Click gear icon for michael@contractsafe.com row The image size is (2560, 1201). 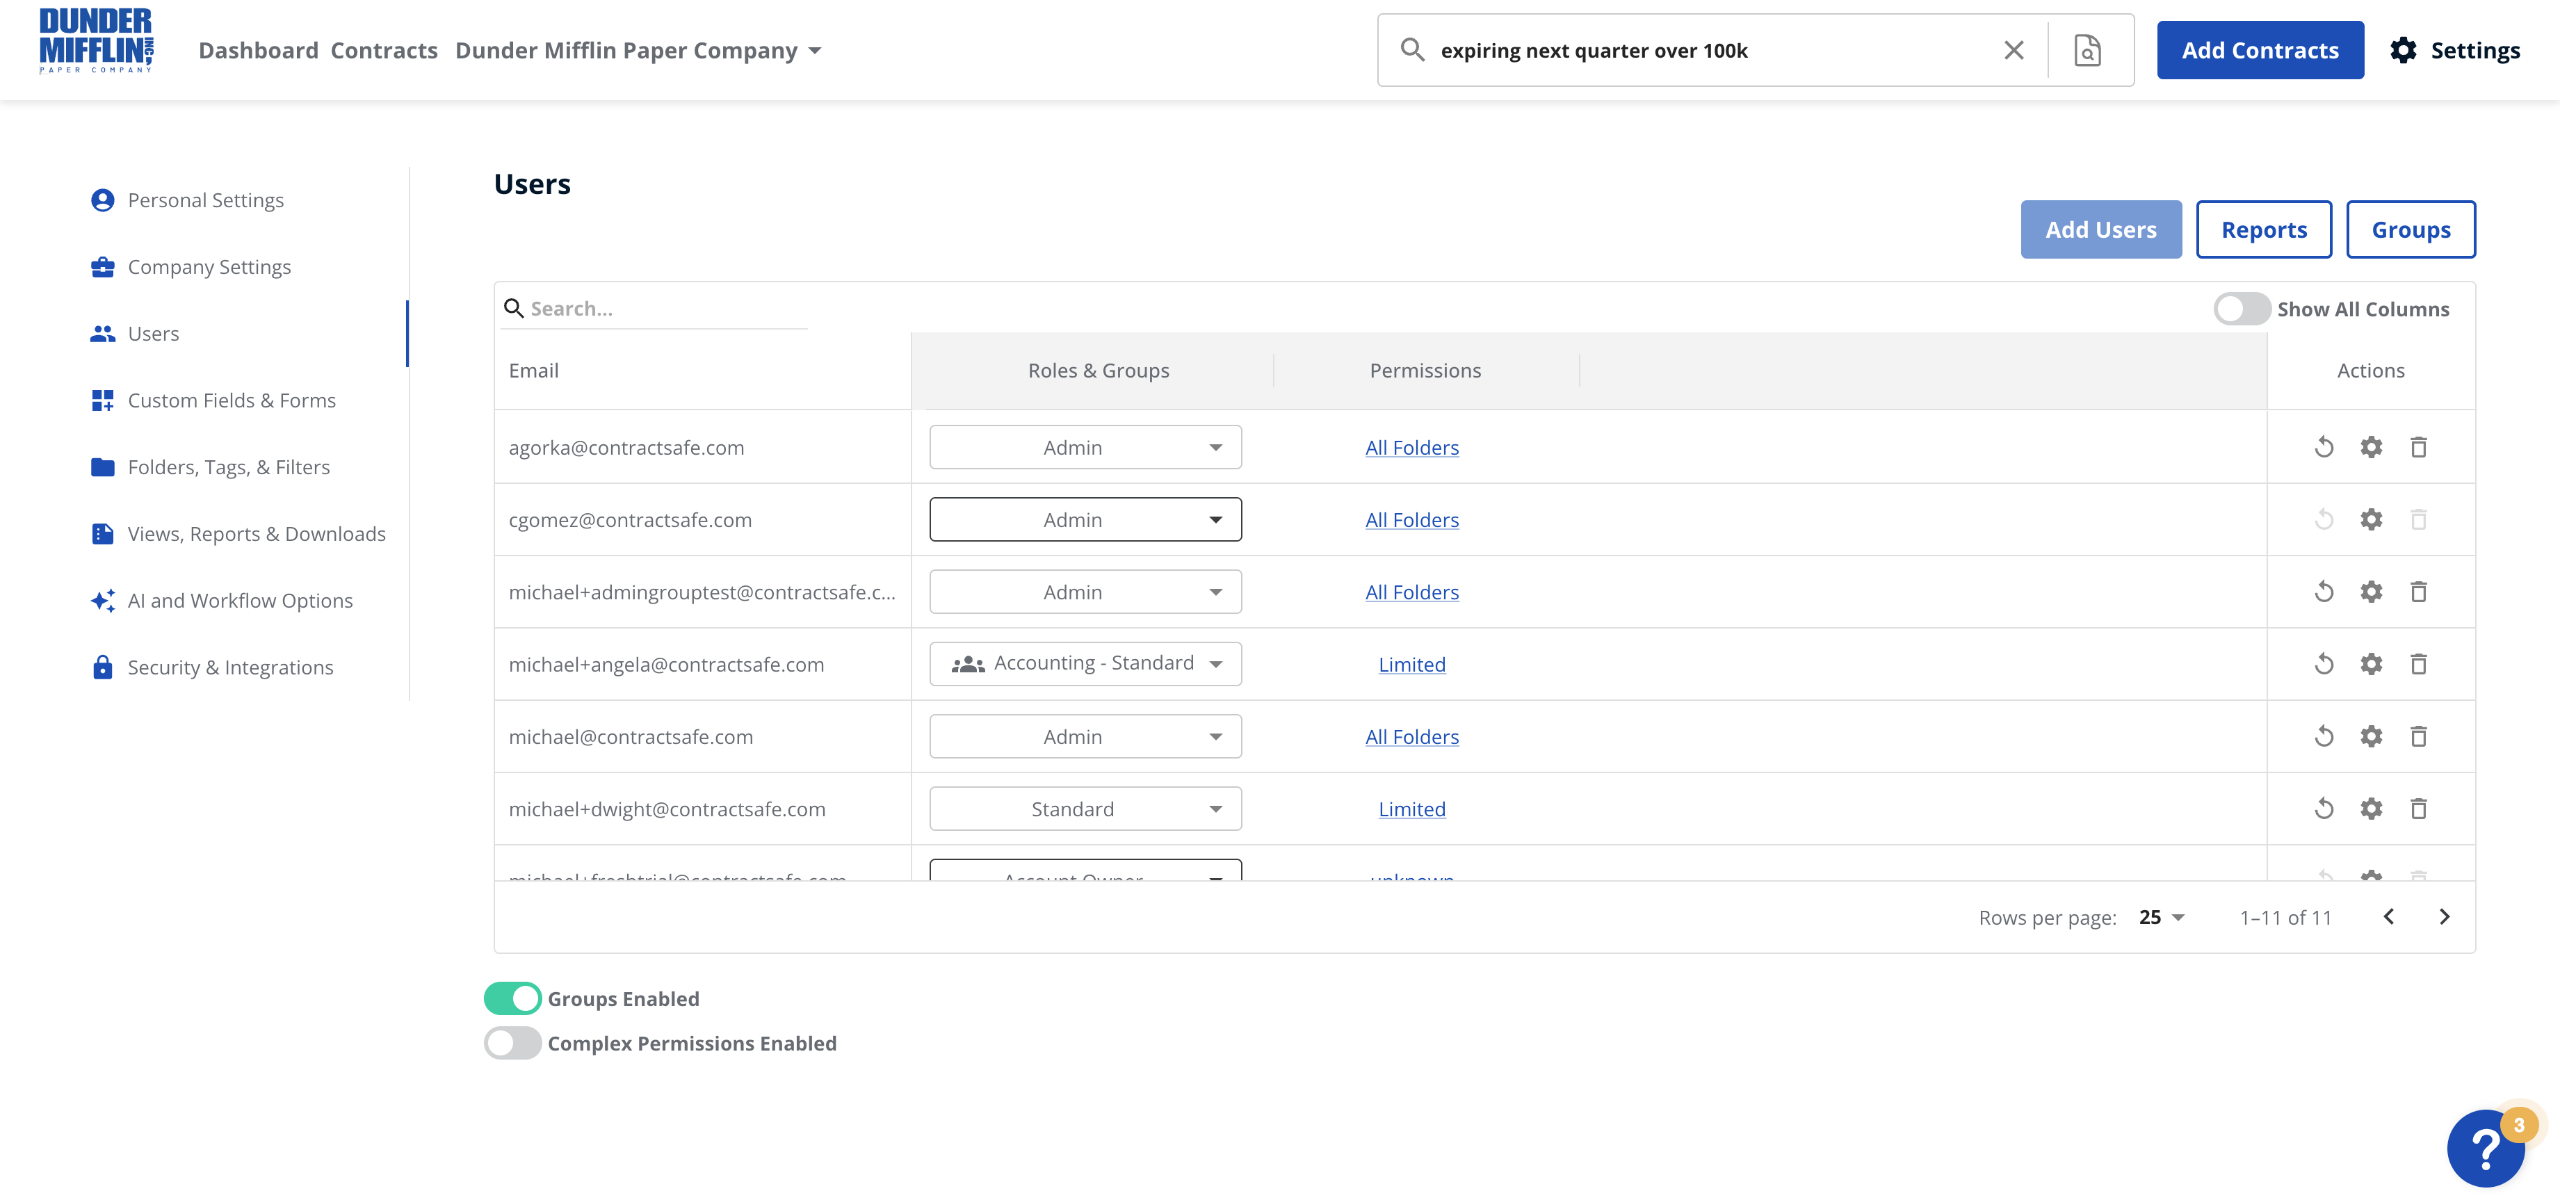tap(2371, 737)
